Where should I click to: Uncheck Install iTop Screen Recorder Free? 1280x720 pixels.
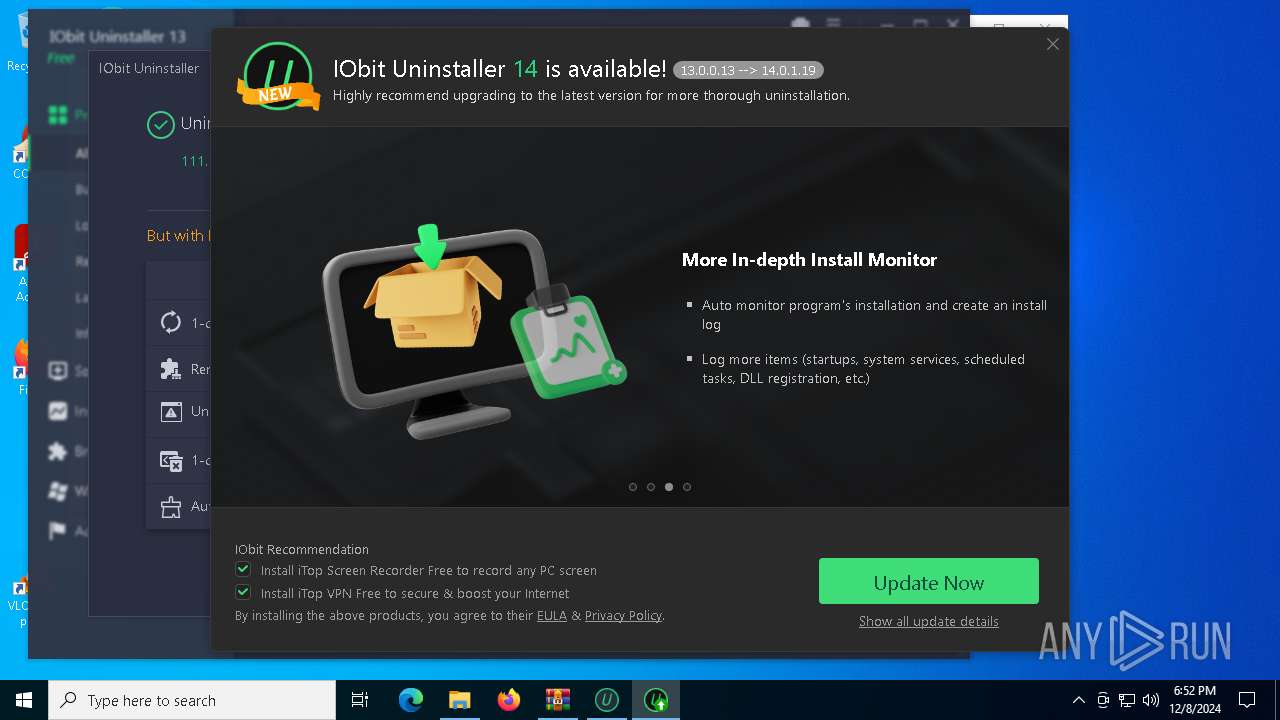[x=243, y=569]
